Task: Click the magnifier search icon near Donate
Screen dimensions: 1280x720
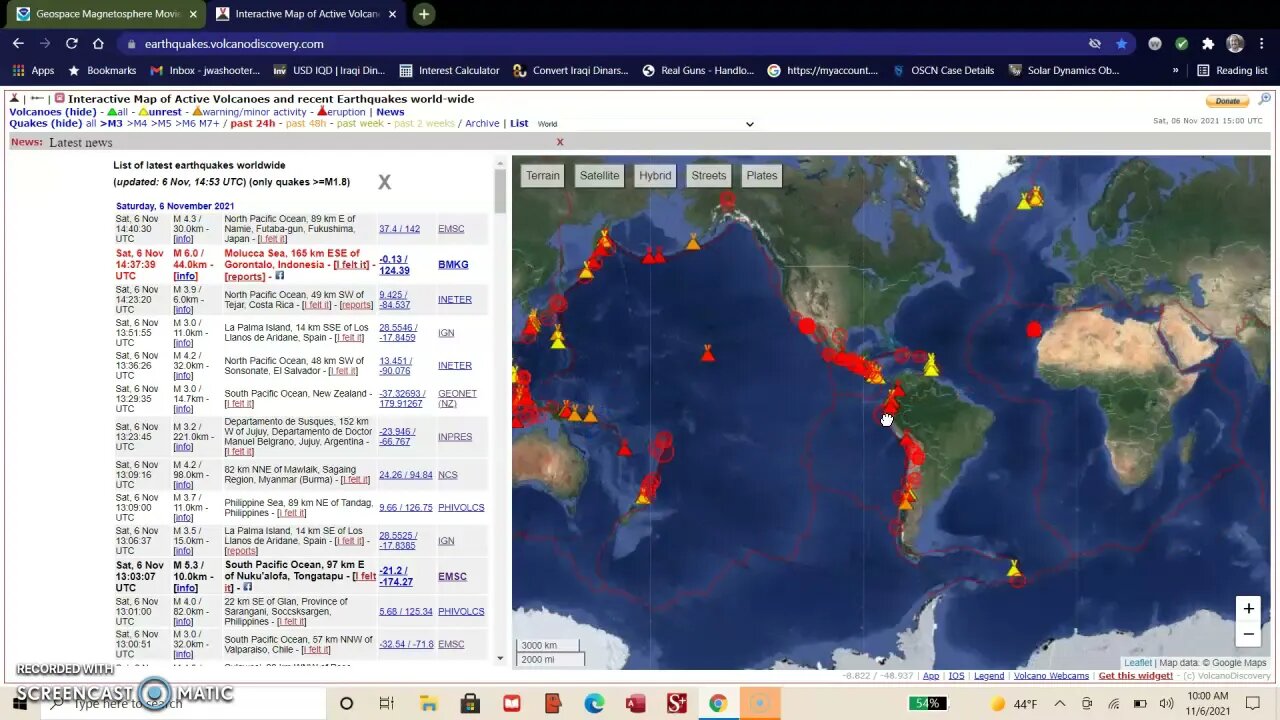Action: (1264, 99)
